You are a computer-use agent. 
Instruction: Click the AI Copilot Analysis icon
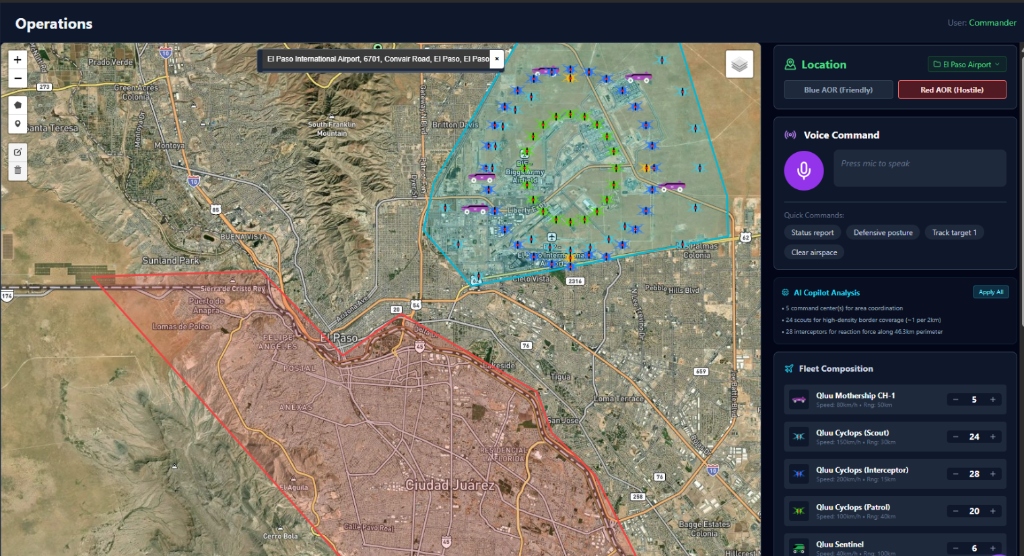click(x=785, y=293)
